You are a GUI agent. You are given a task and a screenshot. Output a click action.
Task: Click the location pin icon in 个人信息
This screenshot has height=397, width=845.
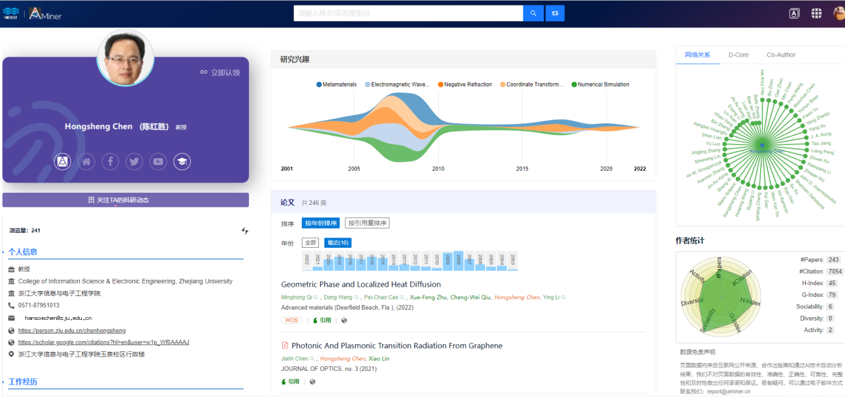pyautogui.click(x=11, y=354)
